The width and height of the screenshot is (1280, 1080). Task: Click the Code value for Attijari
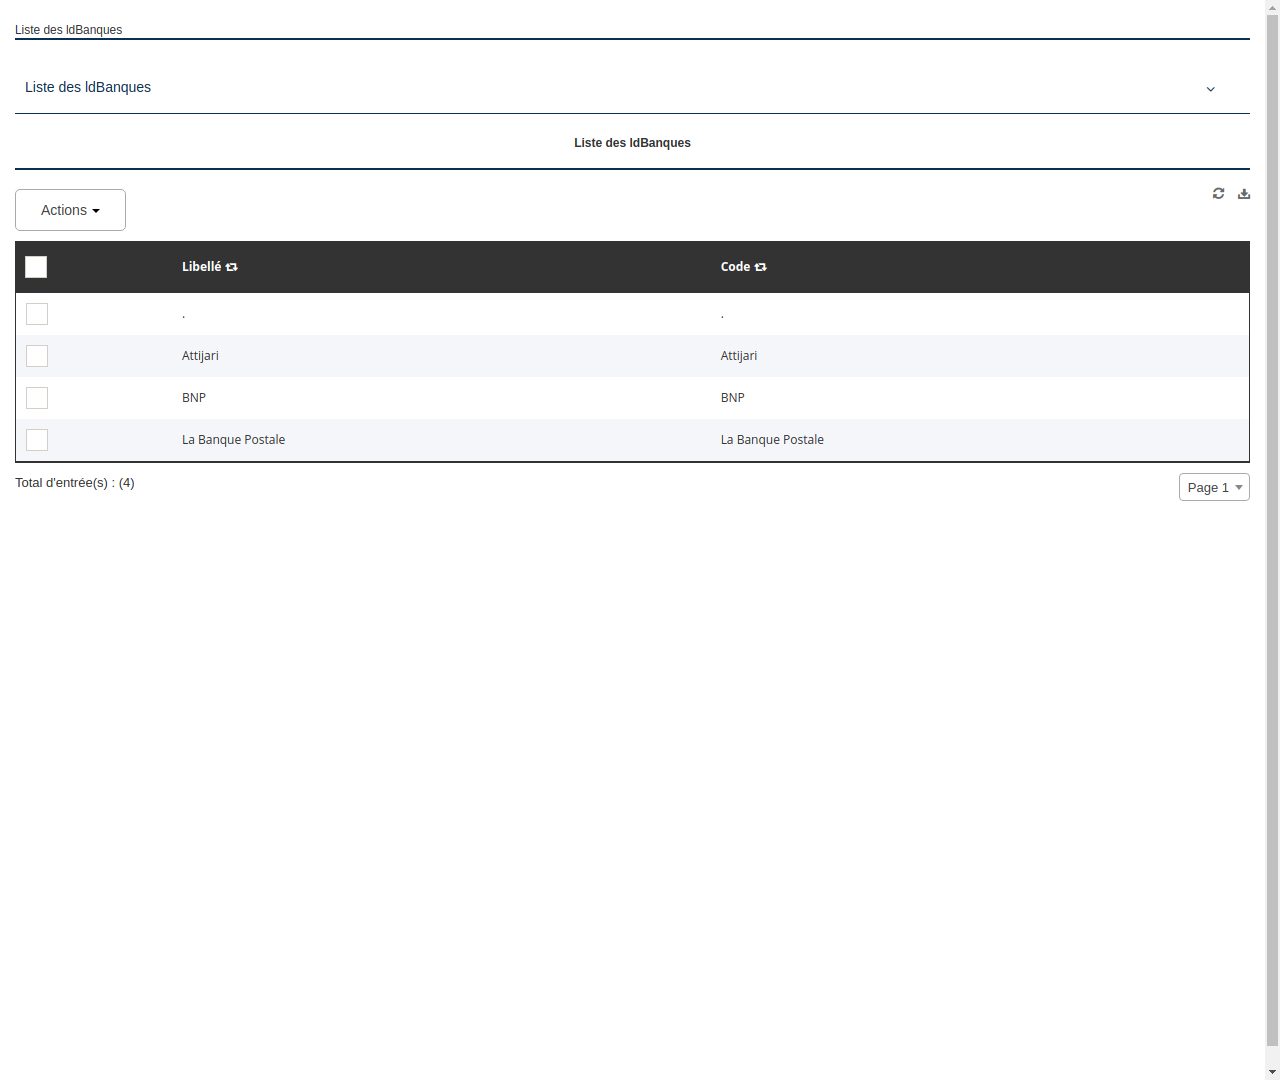click(x=738, y=356)
